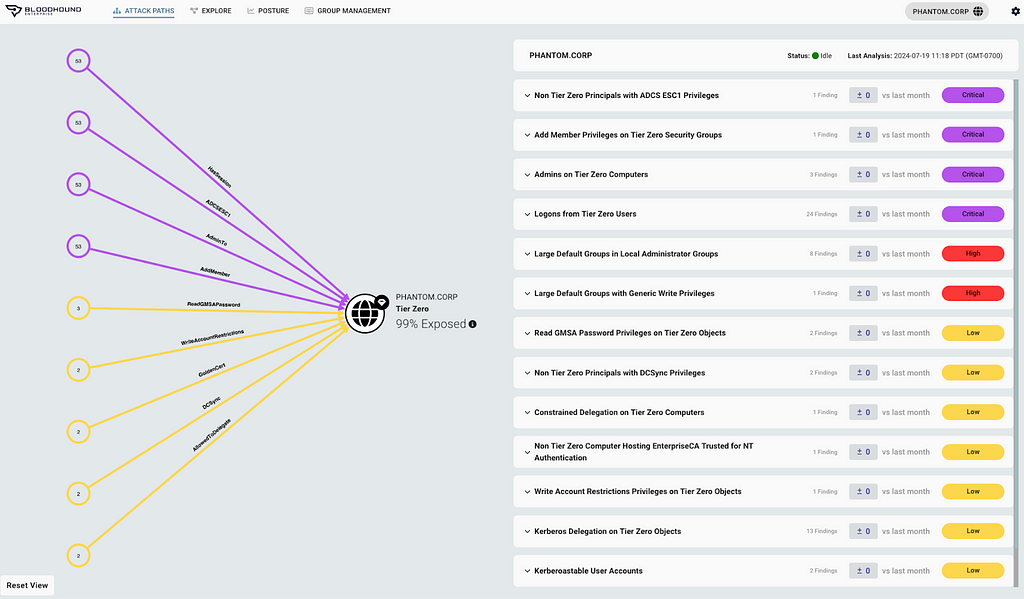Image resolution: width=1024 pixels, height=599 pixels.
Task: Click the ± 0 counter for Kerberoastable User Accounts
Action: [863, 571]
